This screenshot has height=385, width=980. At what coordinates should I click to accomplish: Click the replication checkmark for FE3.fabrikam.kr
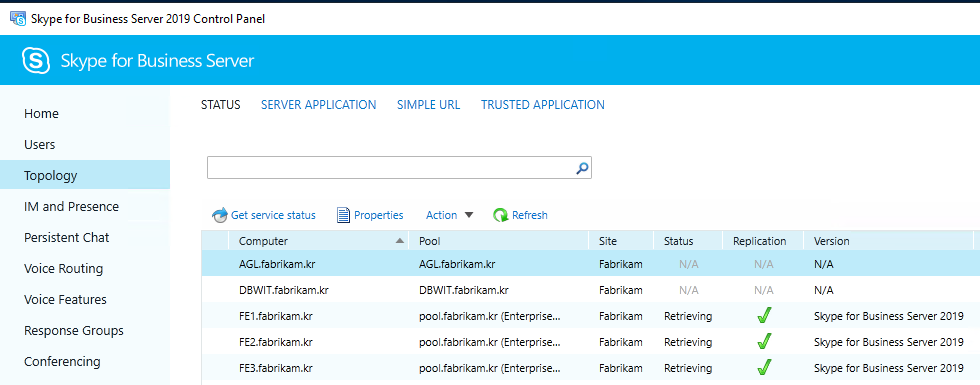[763, 367]
